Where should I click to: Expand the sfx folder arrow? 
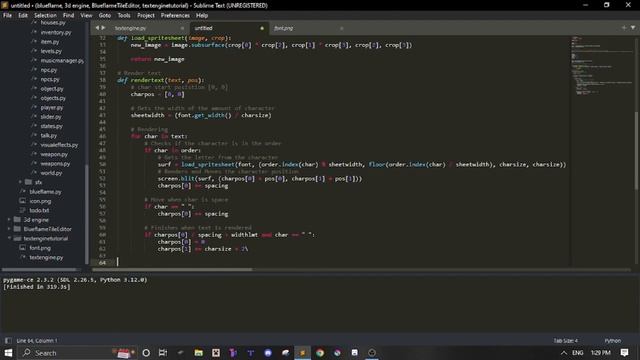20,182
